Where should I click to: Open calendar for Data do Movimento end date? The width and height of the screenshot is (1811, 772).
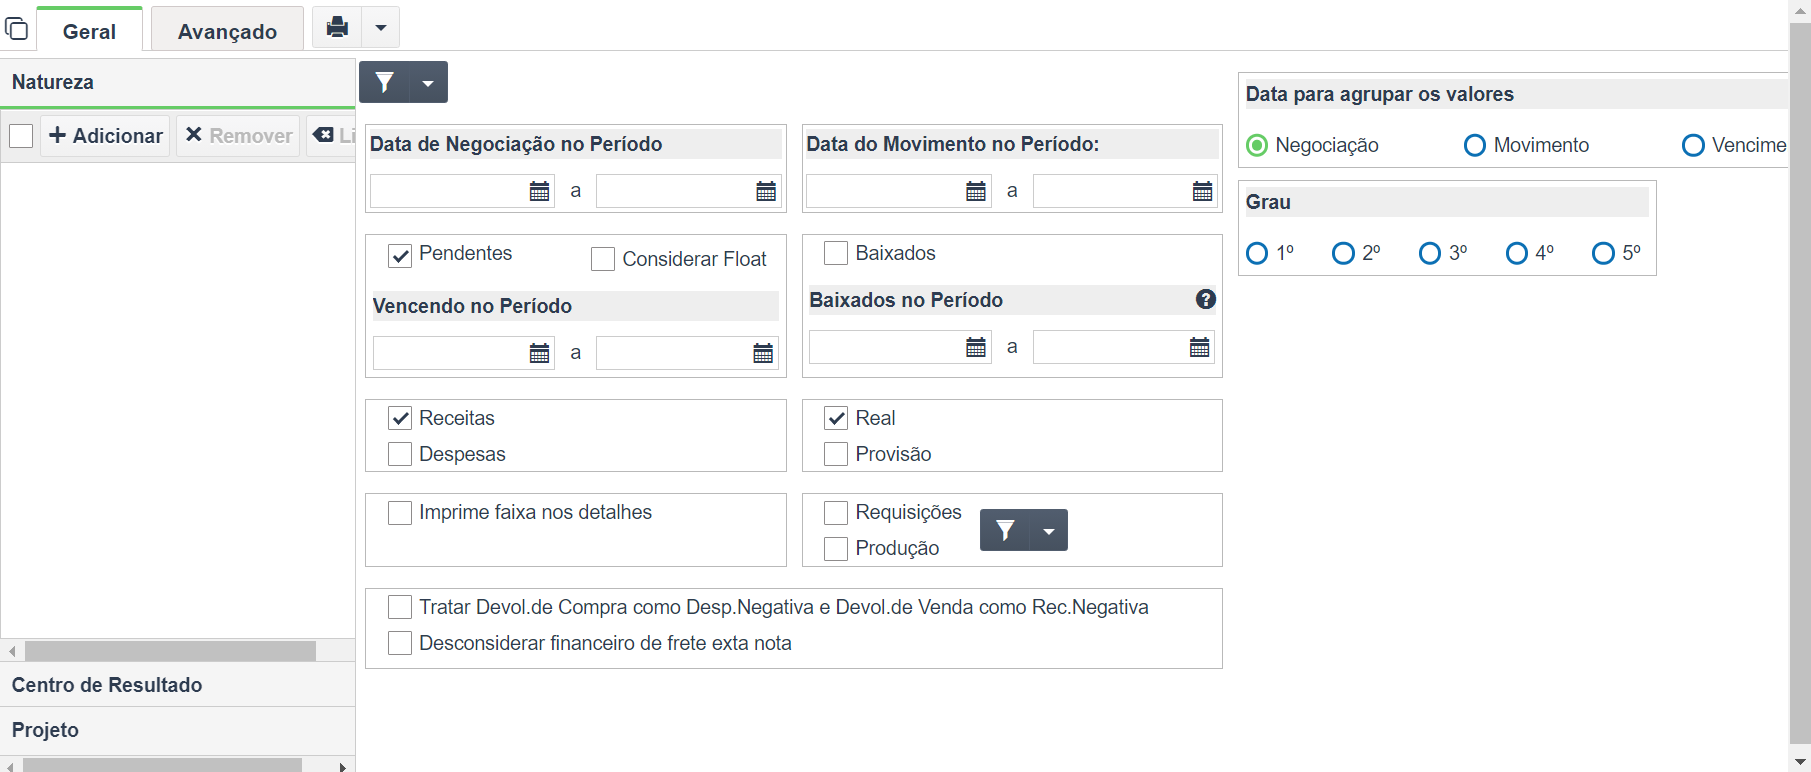(x=1202, y=191)
